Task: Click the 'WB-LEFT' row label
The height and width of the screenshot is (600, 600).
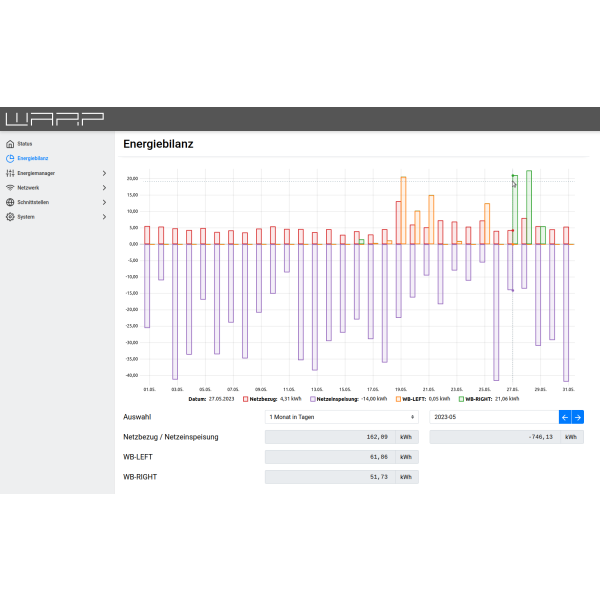Action: pyautogui.click(x=138, y=457)
